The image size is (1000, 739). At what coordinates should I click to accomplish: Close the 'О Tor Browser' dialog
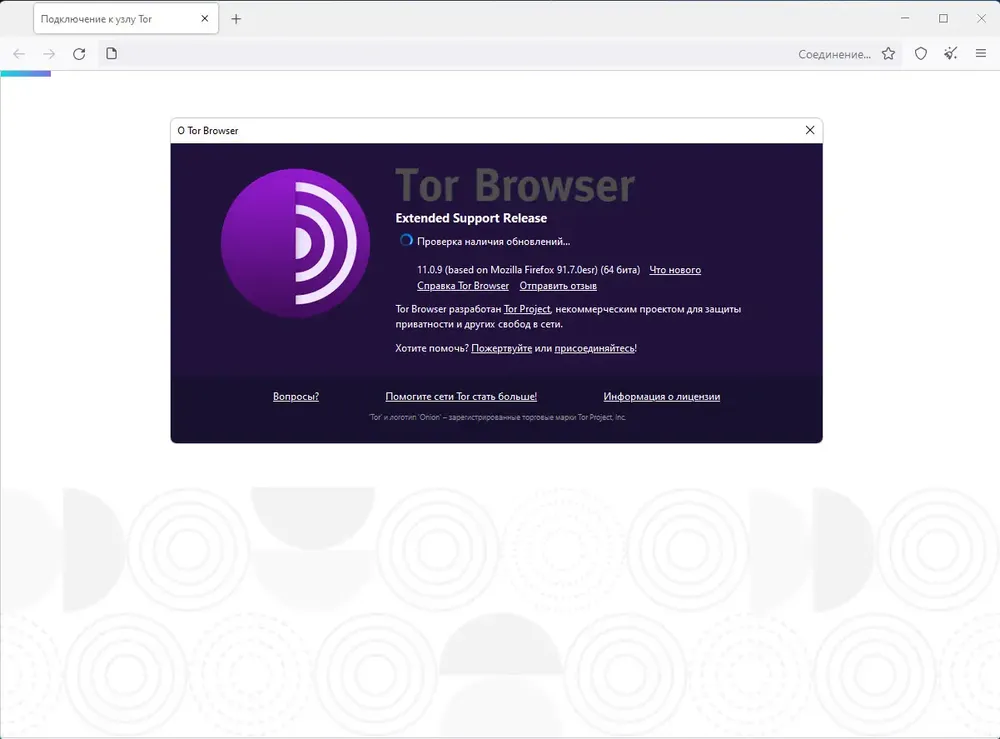(x=810, y=130)
